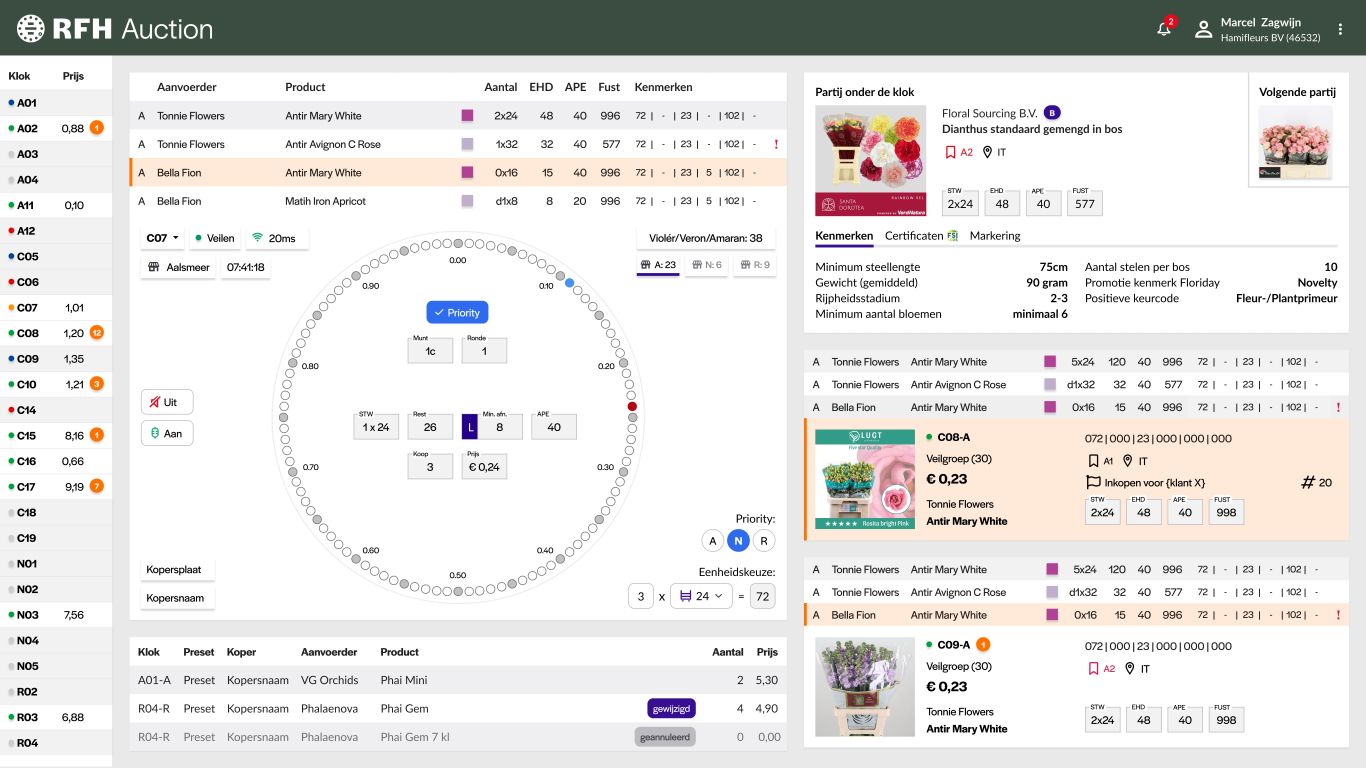
Task: Open the C07 clock dropdown
Action: pos(163,238)
